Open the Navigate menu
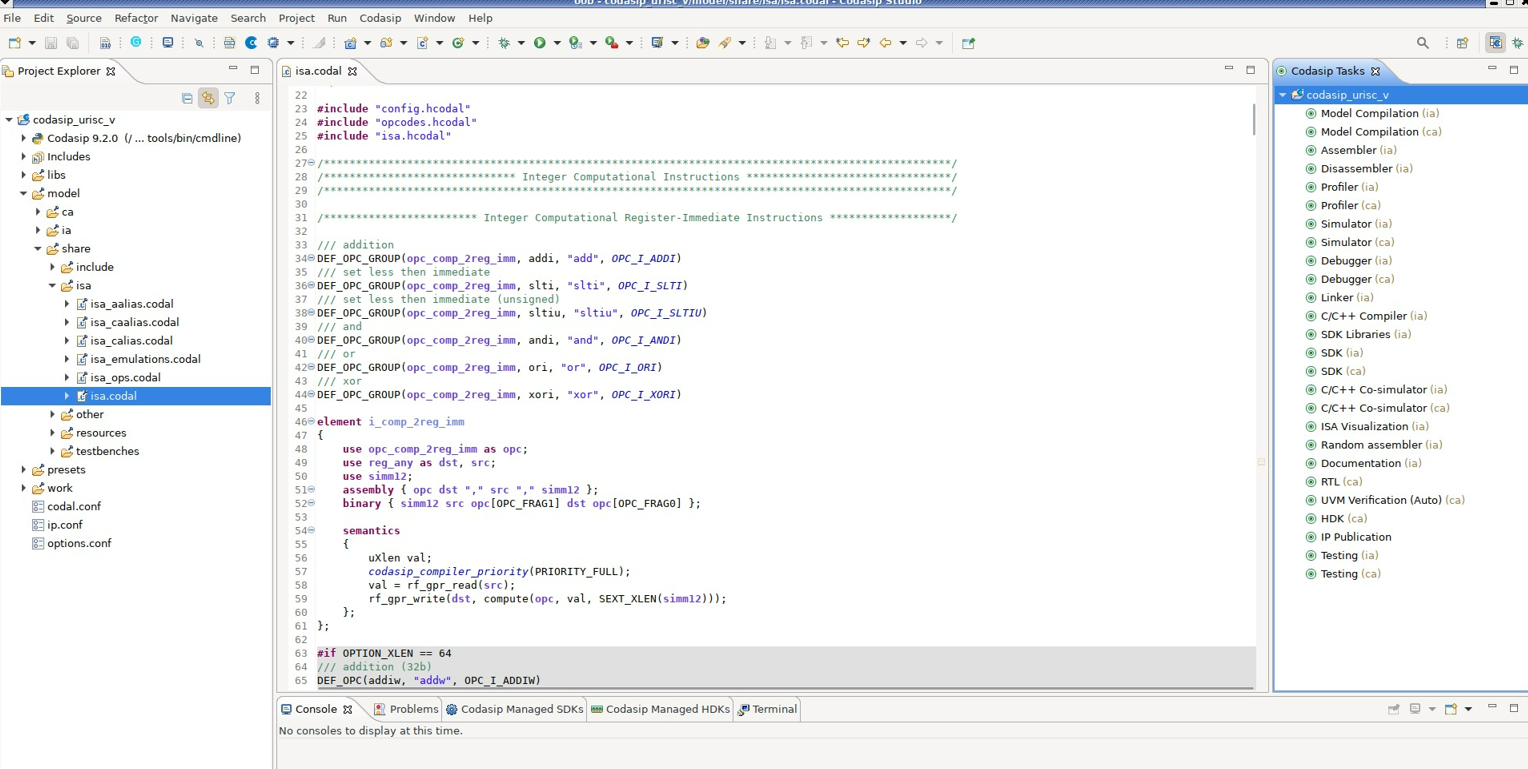Viewport: 1528px width, 769px height. (x=194, y=18)
